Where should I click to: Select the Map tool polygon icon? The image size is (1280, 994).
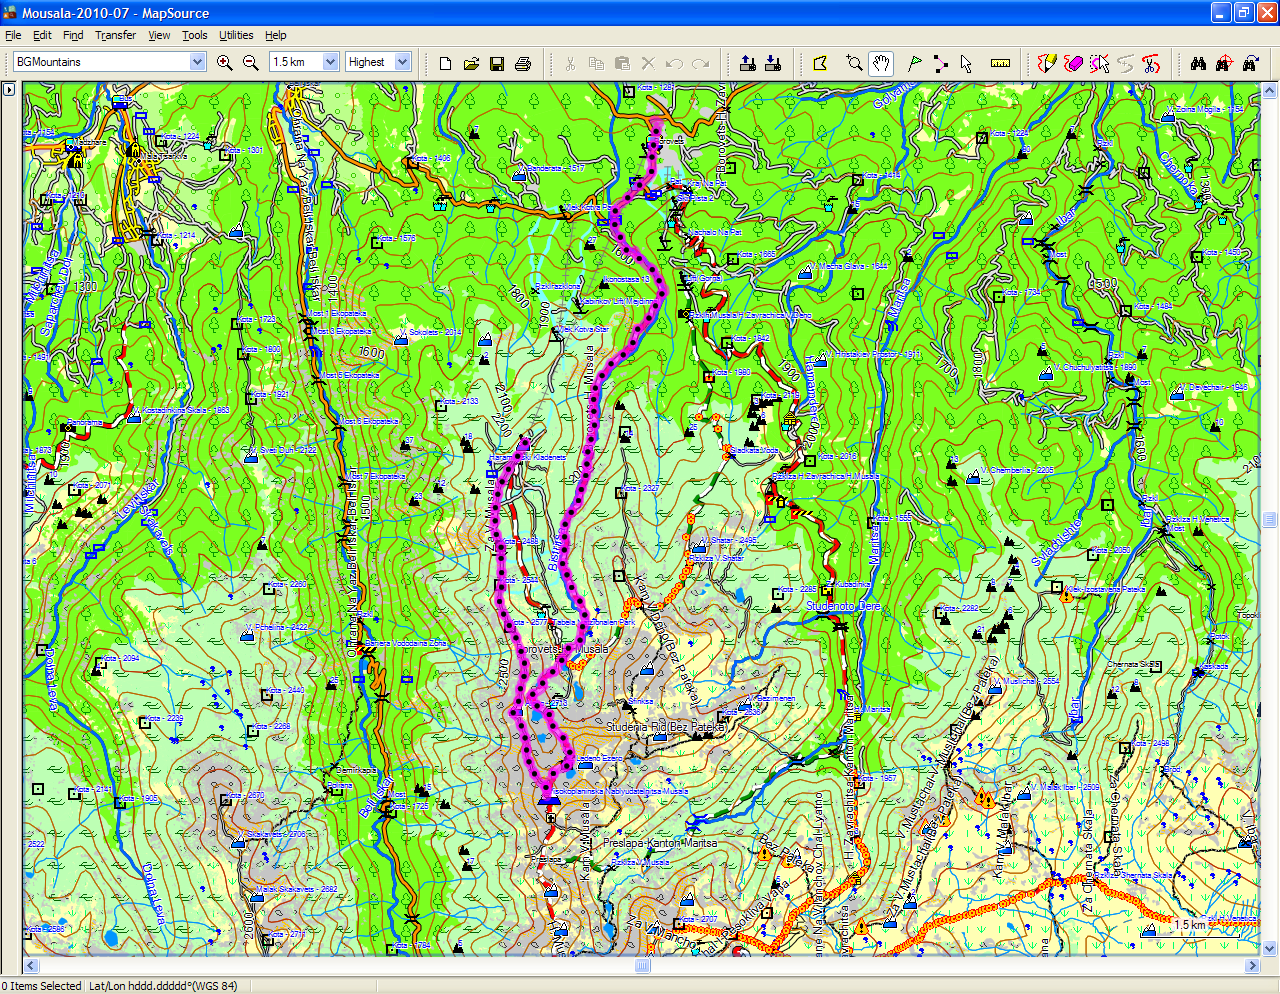point(820,63)
